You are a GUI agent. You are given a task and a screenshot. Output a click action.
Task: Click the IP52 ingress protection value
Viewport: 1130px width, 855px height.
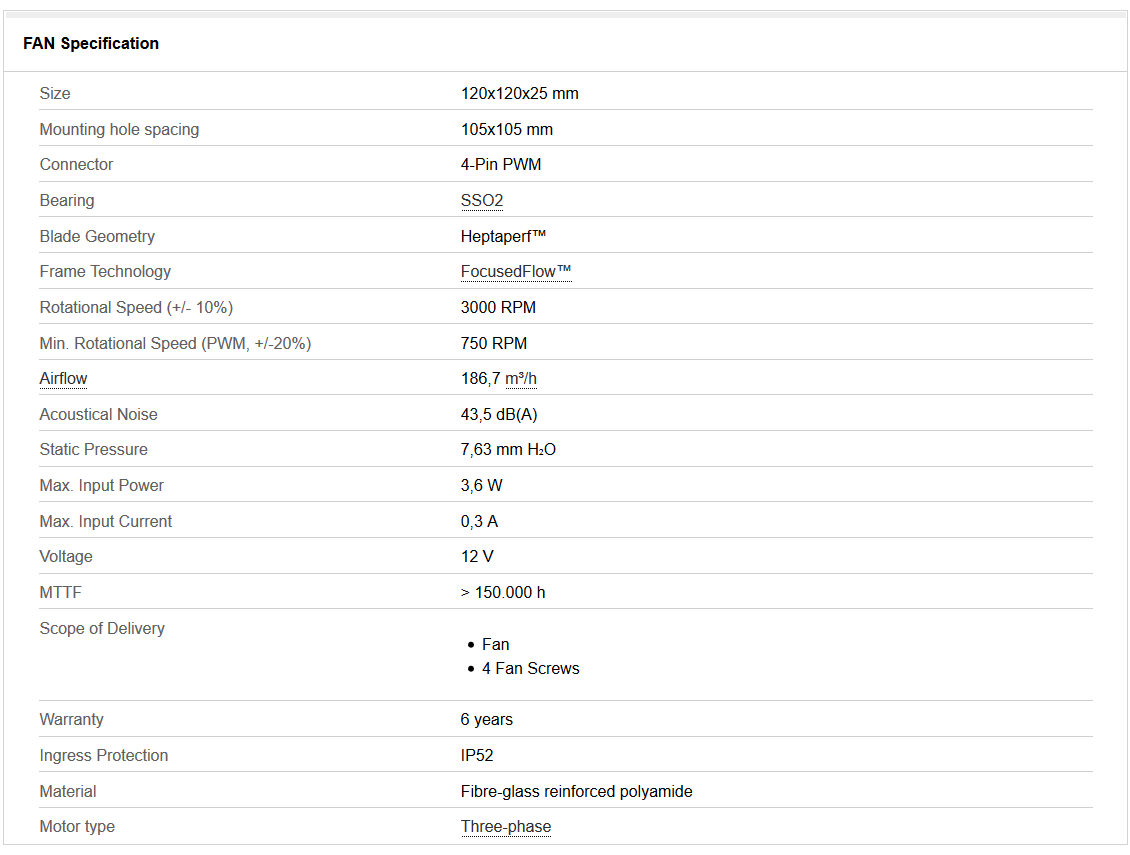(x=477, y=756)
